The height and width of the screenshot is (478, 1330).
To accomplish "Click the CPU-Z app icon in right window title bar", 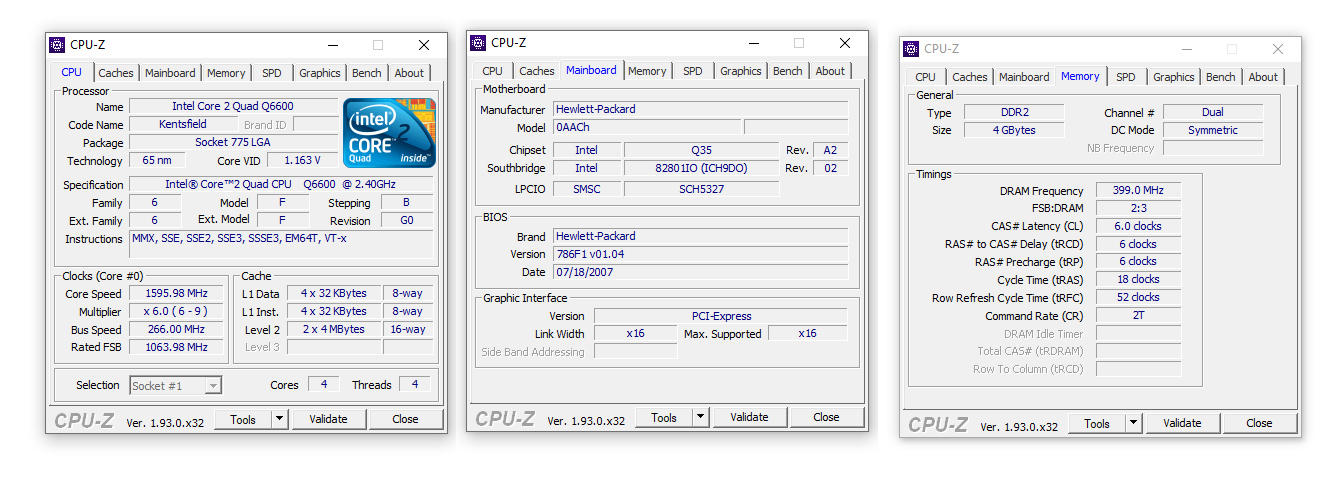I will (912, 49).
